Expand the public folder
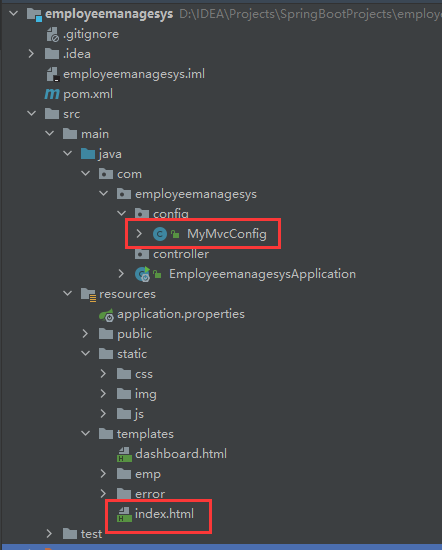 tap(85, 334)
